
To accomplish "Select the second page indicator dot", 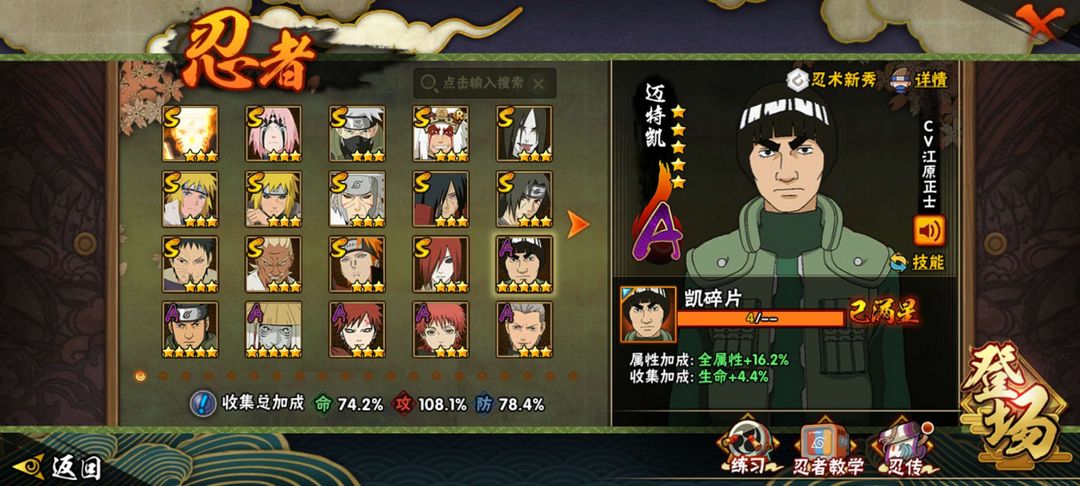I will (163, 376).
